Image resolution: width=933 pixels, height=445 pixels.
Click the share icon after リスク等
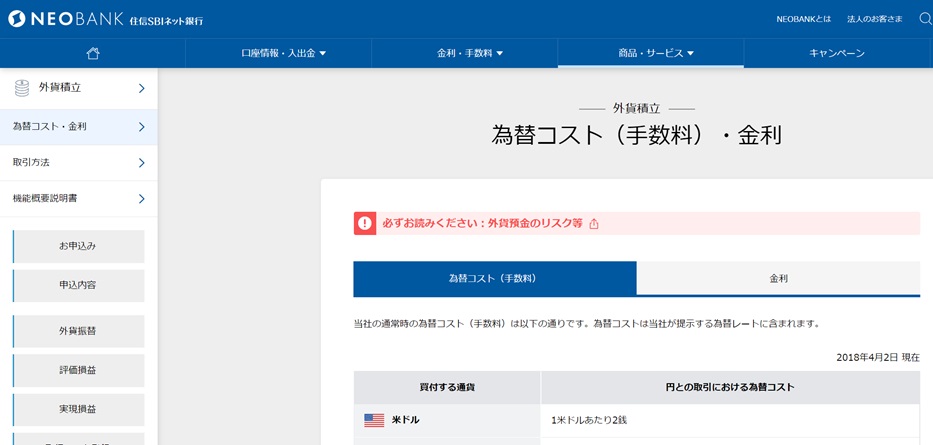pyautogui.click(x=593, y=224)
